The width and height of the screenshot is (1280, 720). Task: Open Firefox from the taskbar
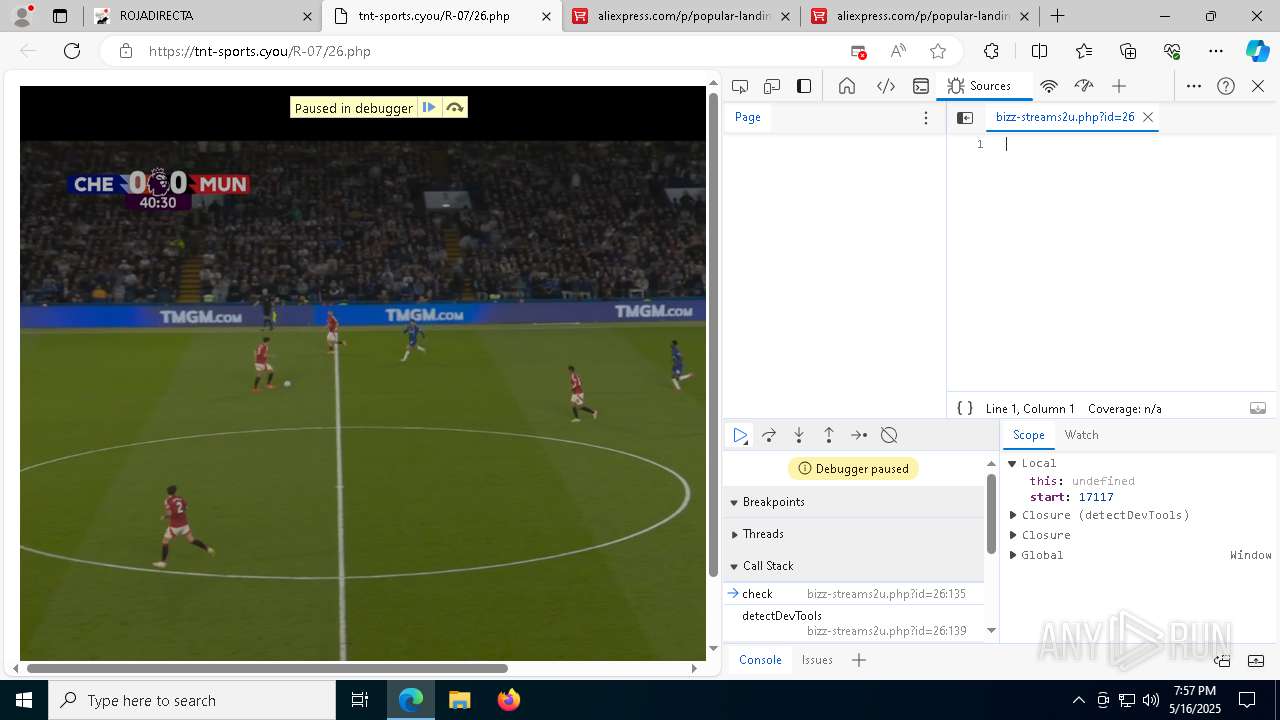[509, 700]
